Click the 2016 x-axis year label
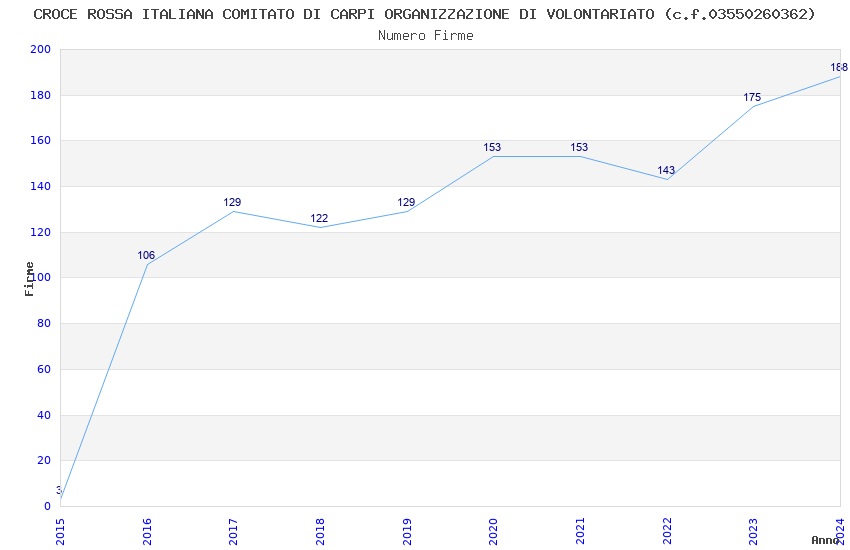The image size is (850, 550). [147, 532]
